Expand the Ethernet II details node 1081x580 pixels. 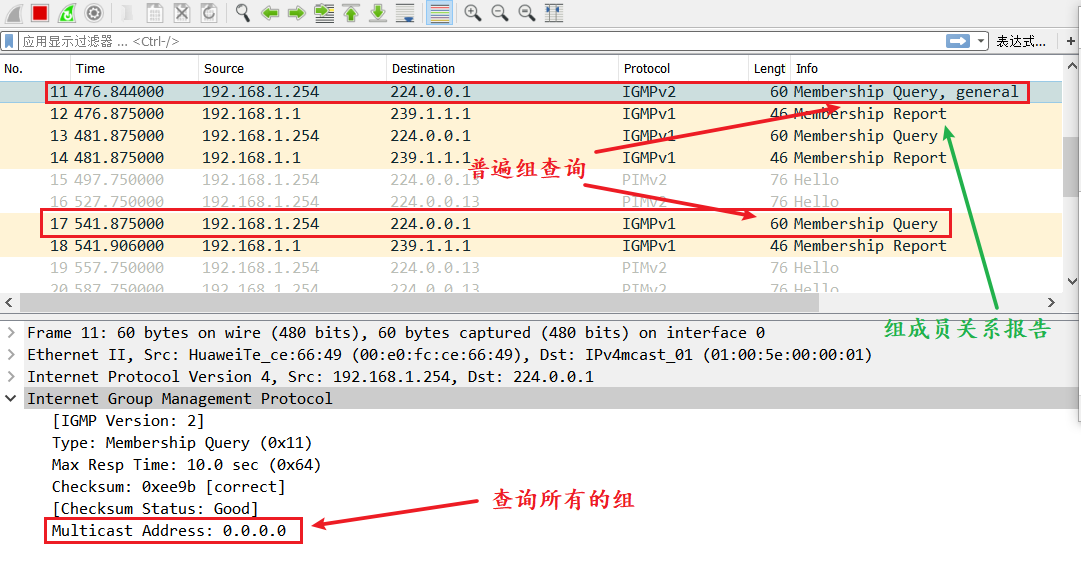pos(10,355)
